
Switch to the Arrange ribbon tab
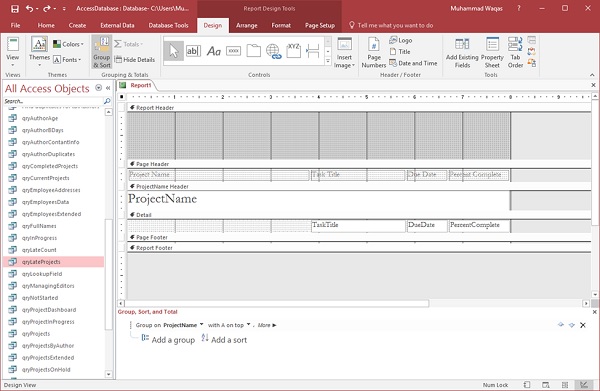pos(246,26)
